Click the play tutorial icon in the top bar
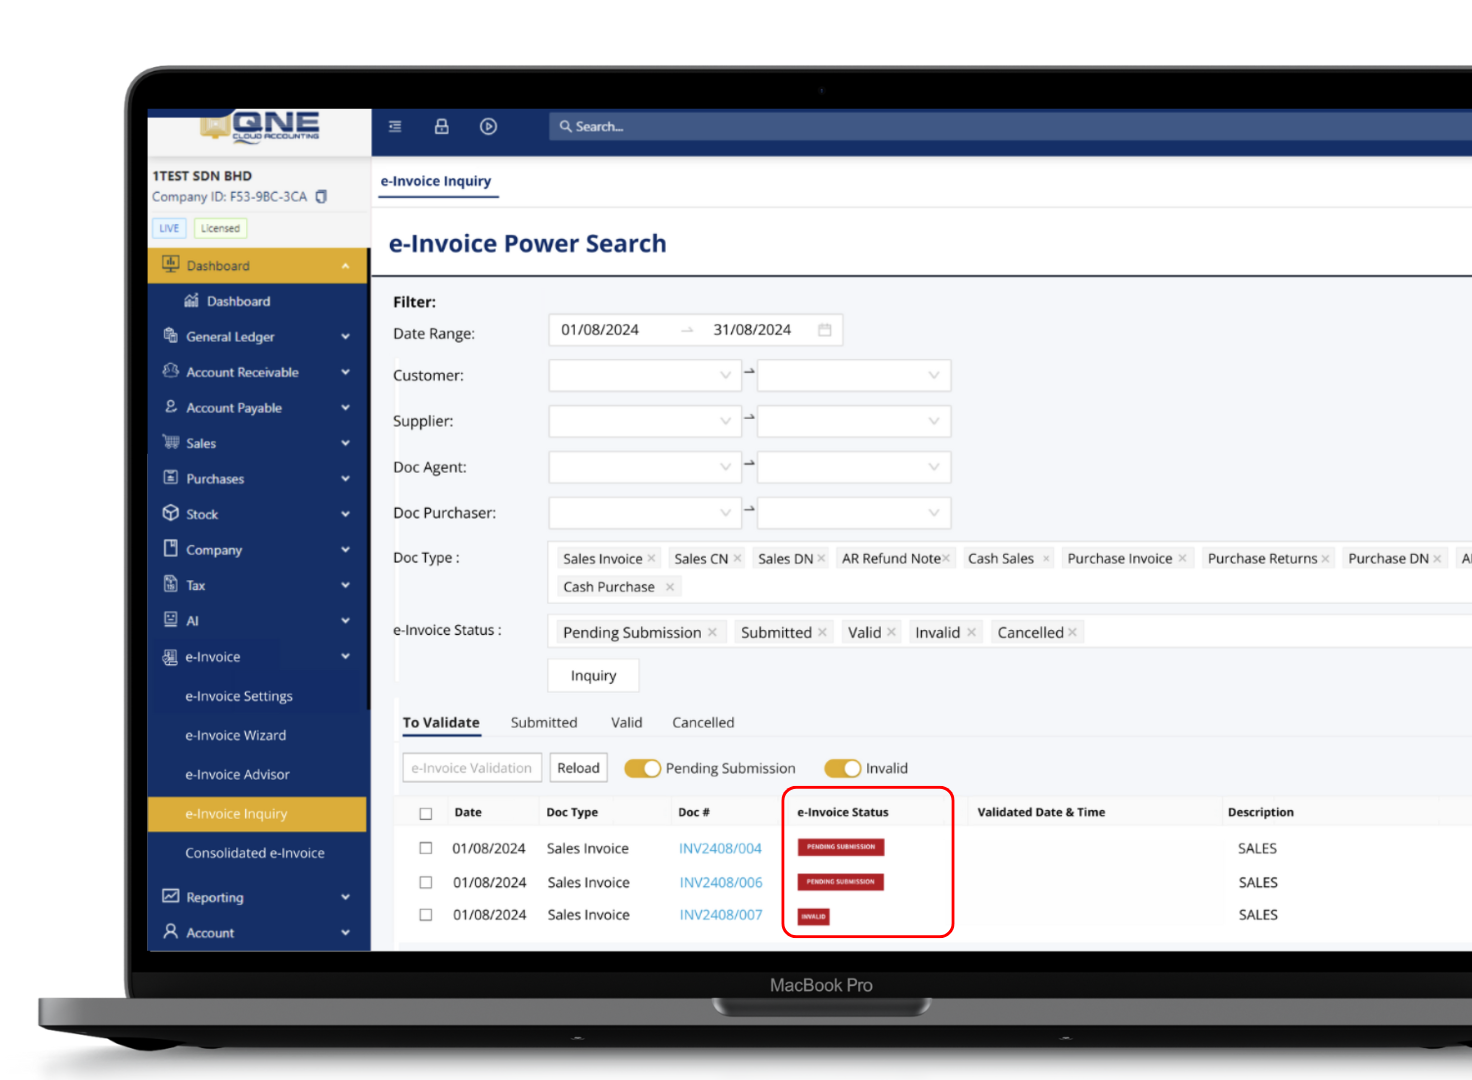 pos(488,126)
